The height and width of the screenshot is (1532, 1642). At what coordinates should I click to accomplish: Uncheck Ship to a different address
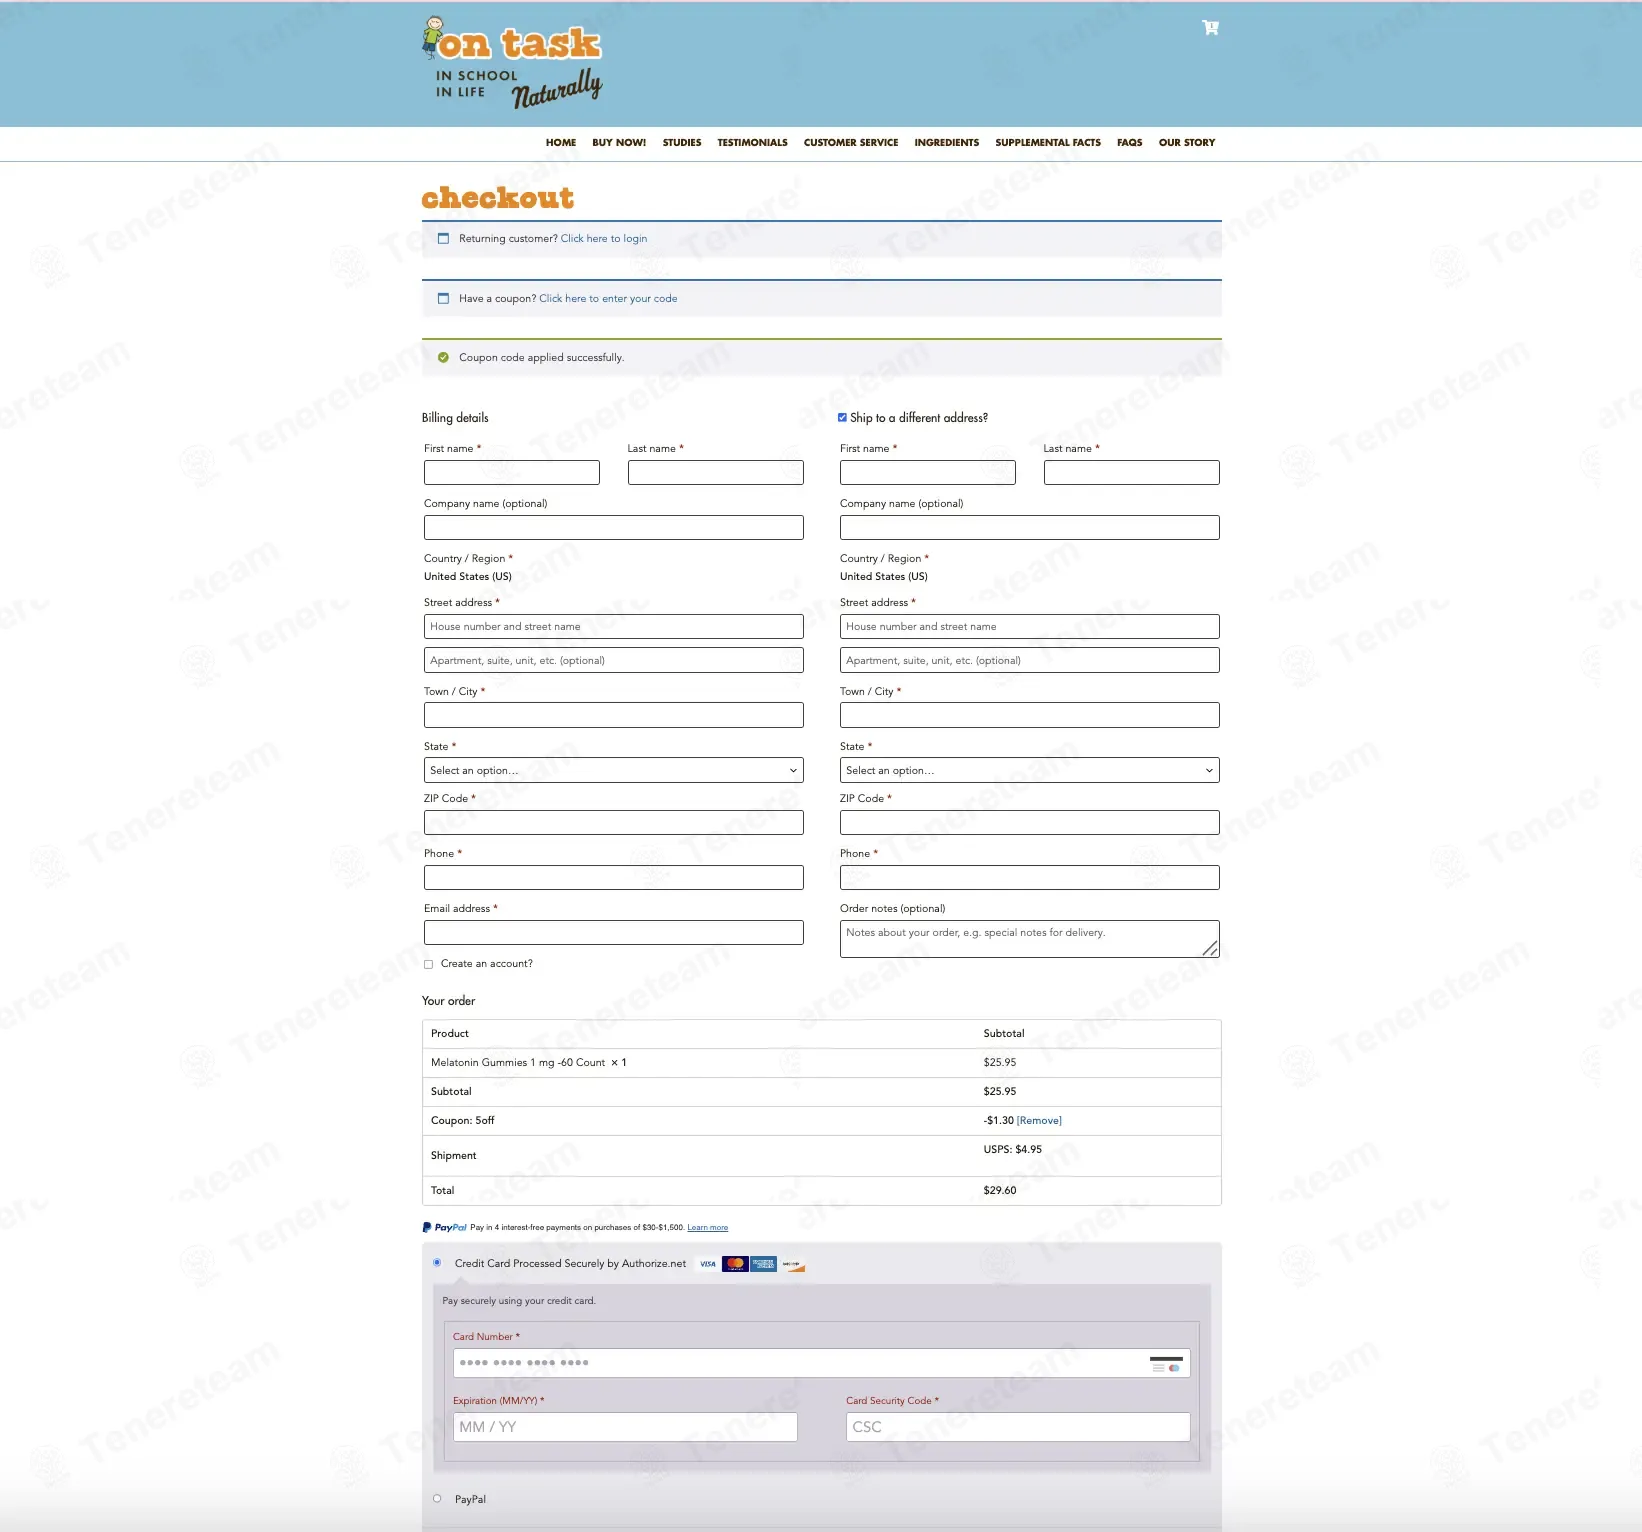coord(842,418)
